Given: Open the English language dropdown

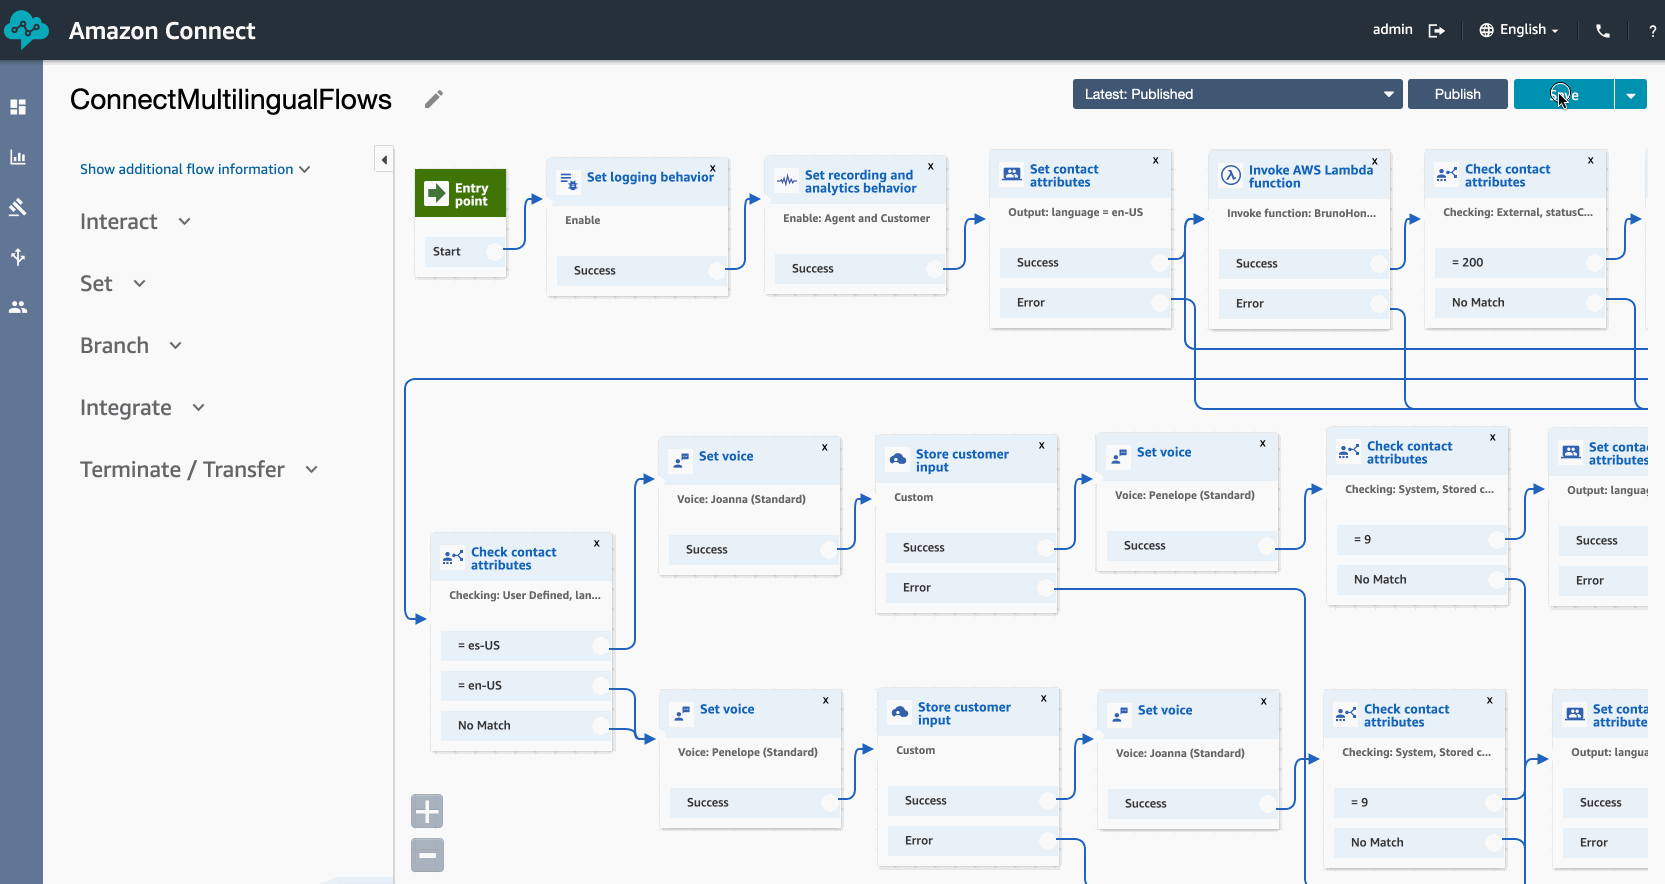Looking at the screenshot, I should (1519, 30).
